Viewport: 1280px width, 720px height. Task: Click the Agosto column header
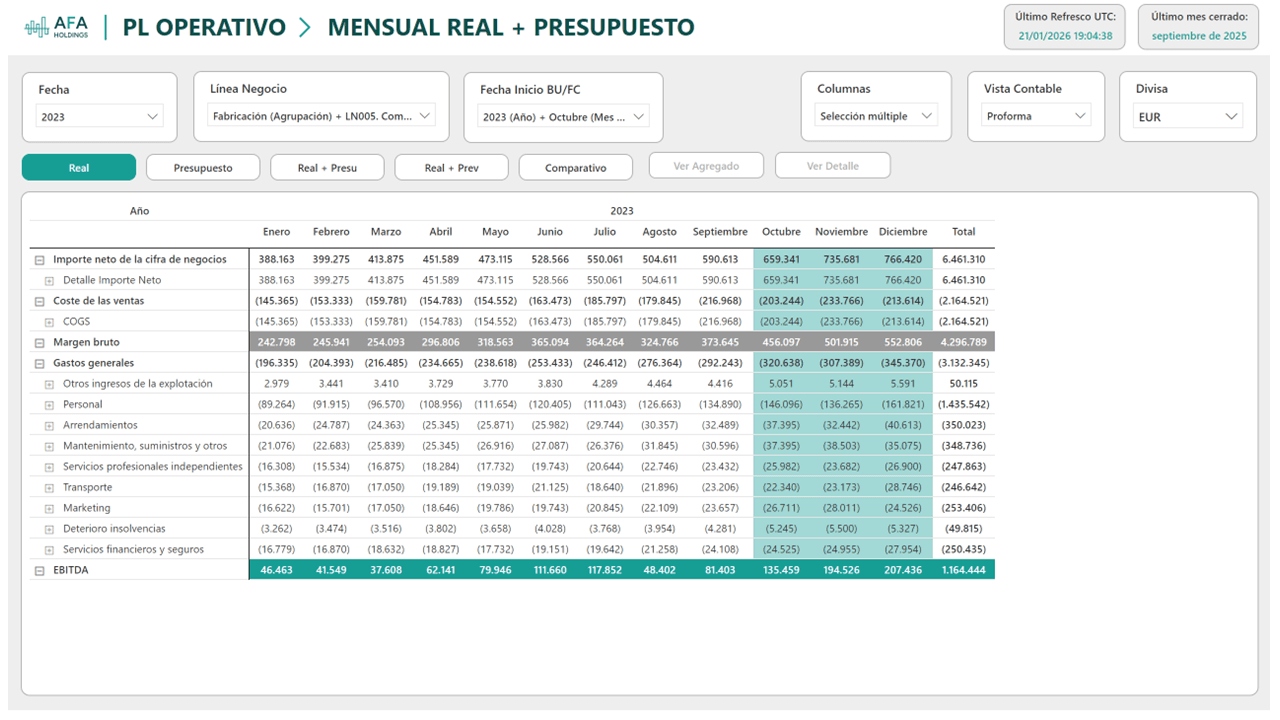[x=660, y=232]
